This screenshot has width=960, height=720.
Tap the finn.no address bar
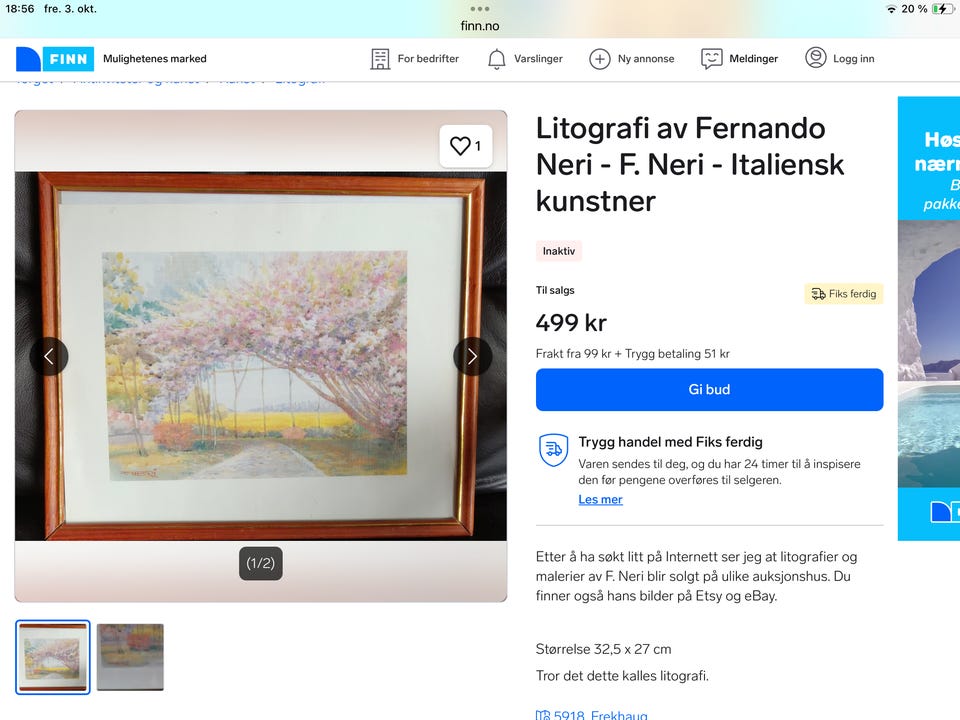point(480,26)
